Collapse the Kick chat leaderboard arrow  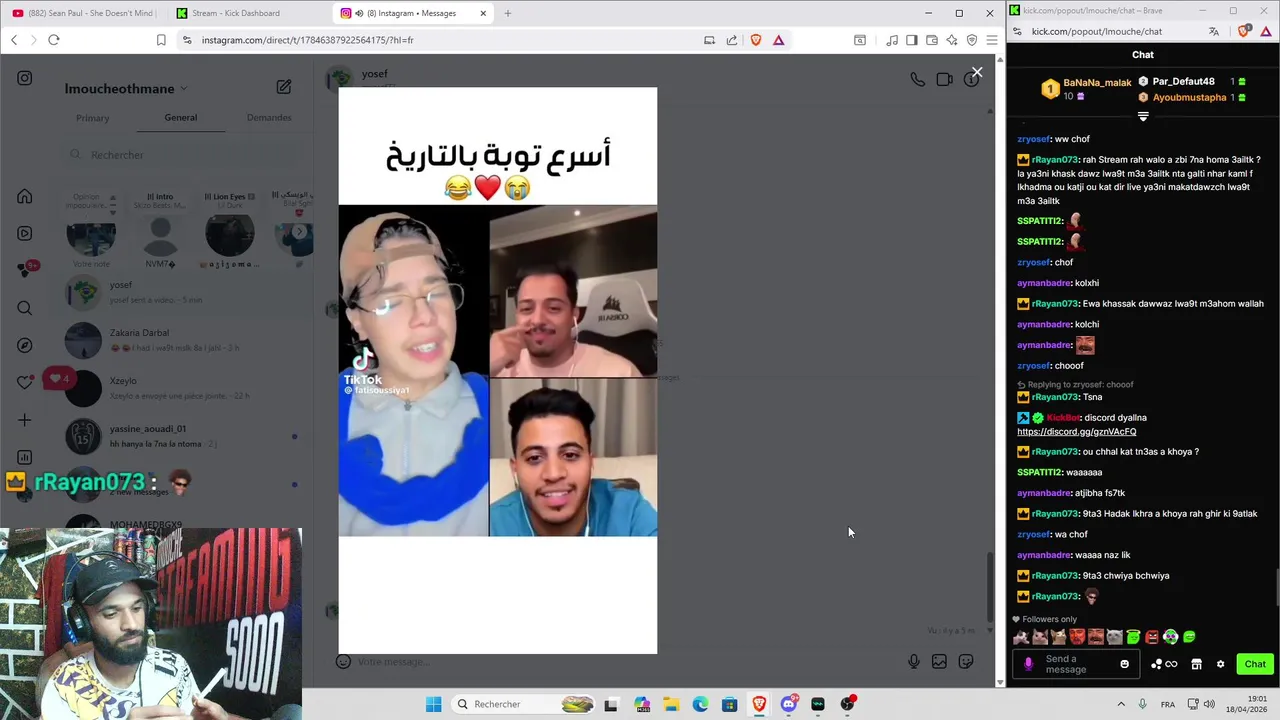tap(1143, 116)
